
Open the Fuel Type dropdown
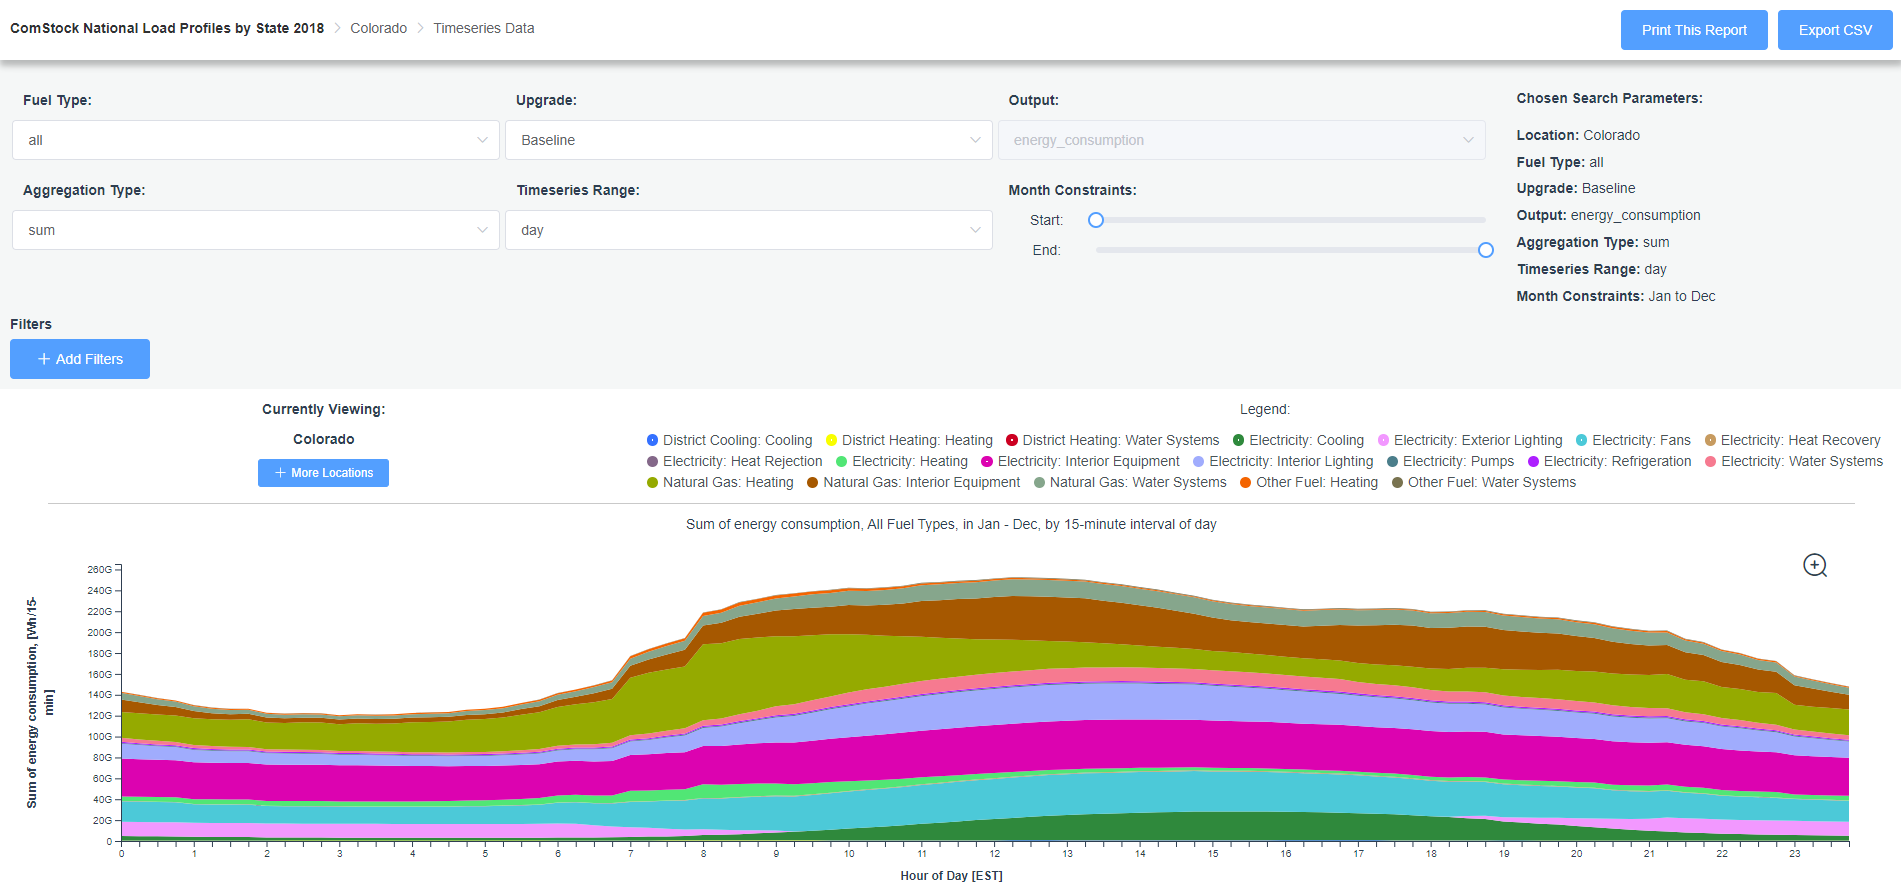[x=255, y=140]
